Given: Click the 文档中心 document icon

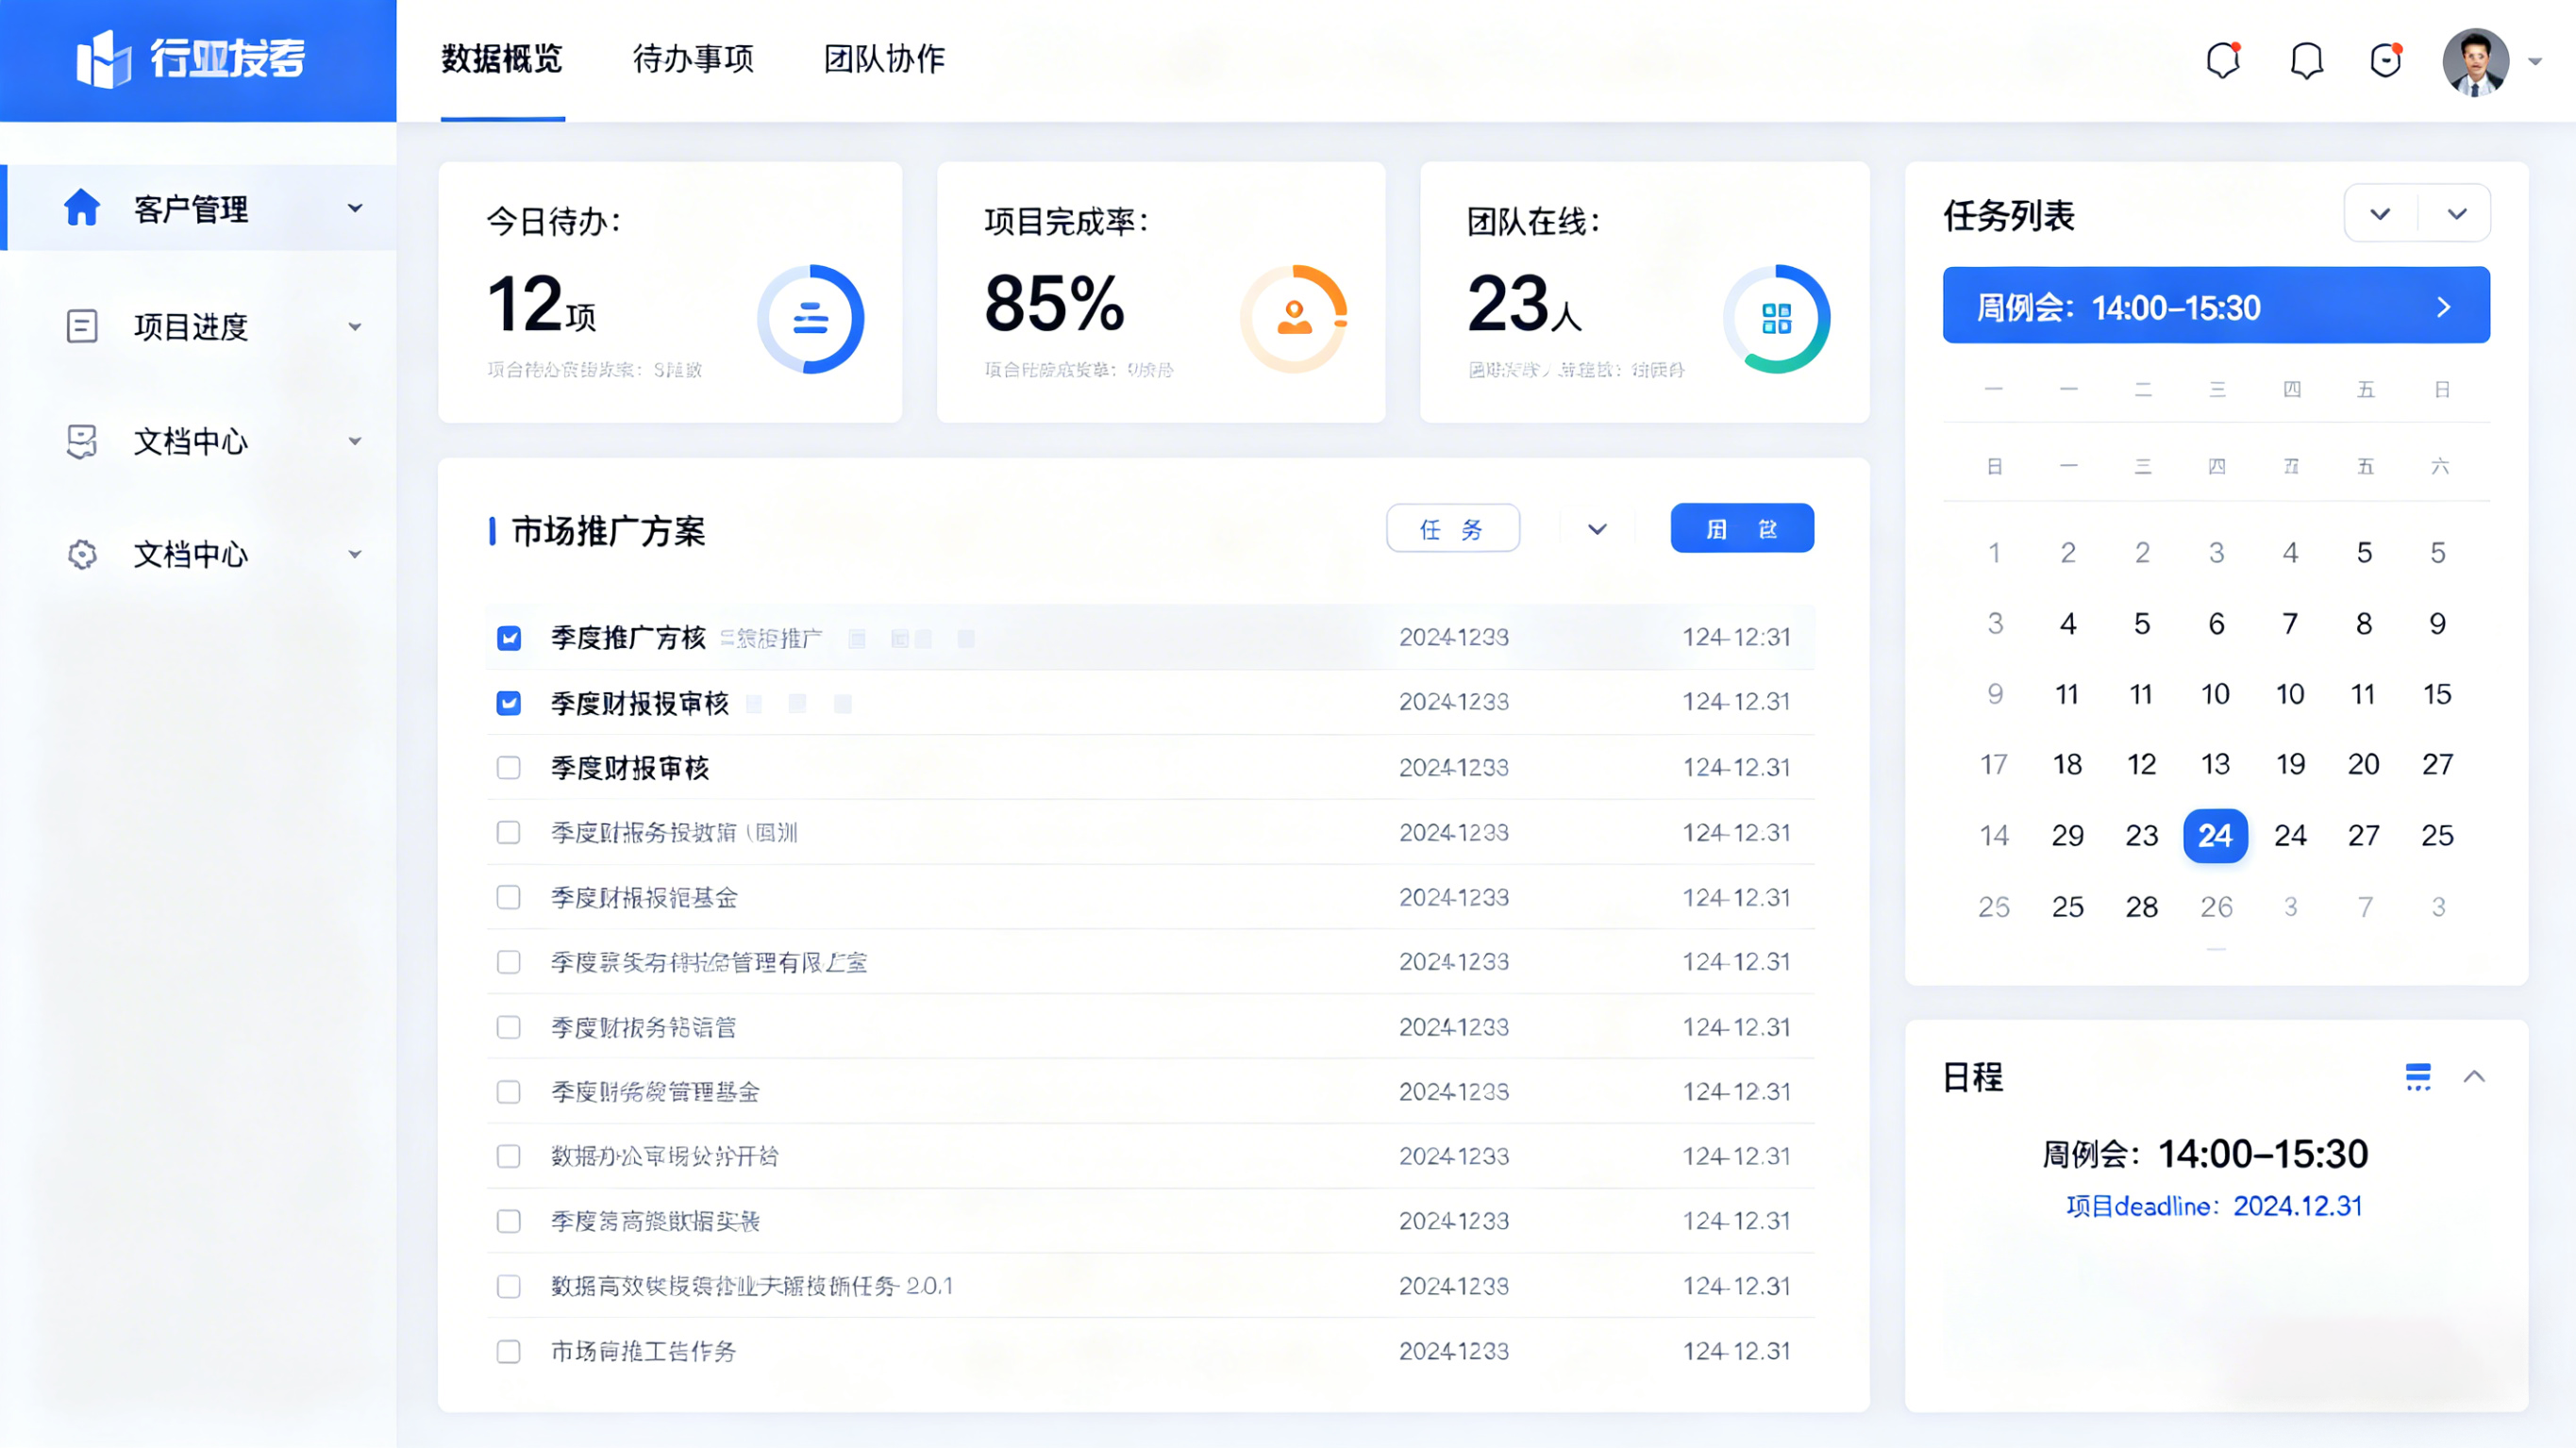Looking at the screenshot, I should [x=80, y=441].
